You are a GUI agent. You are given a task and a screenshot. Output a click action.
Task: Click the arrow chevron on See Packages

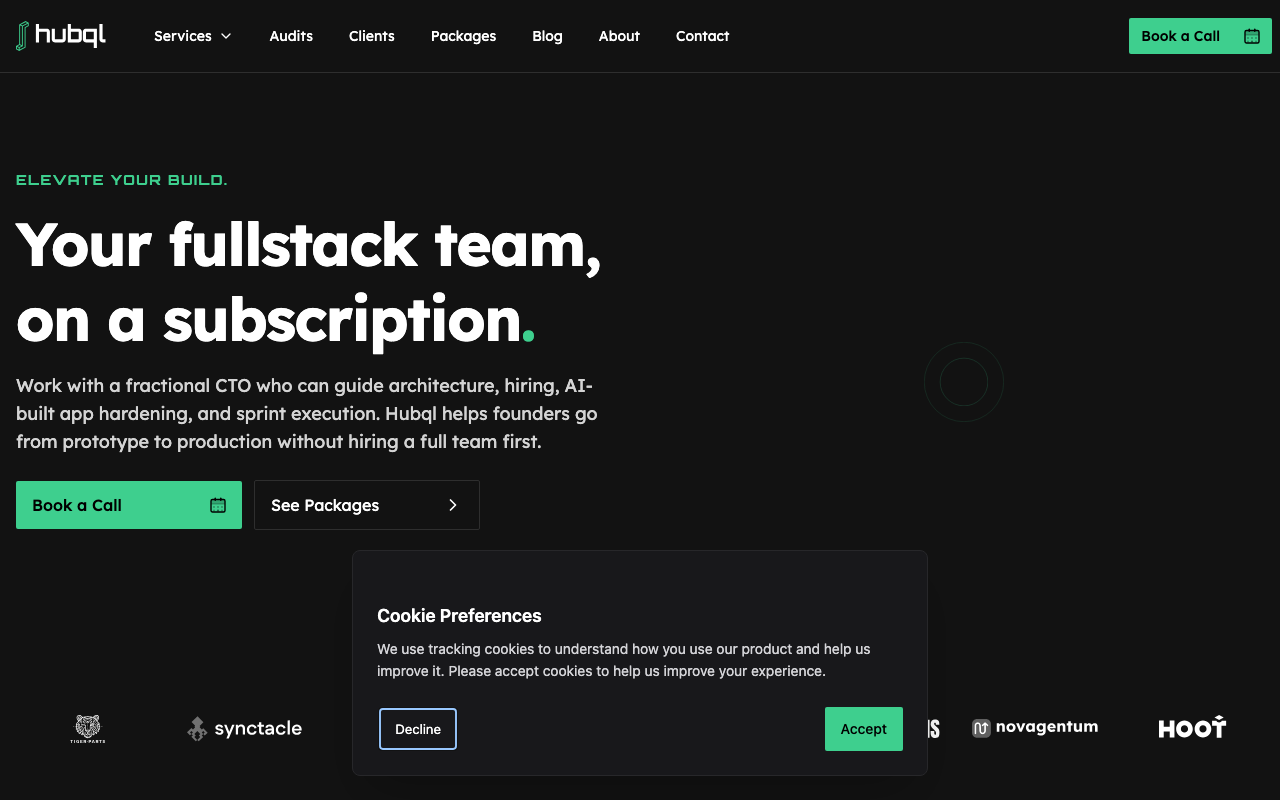click(453, 505)
